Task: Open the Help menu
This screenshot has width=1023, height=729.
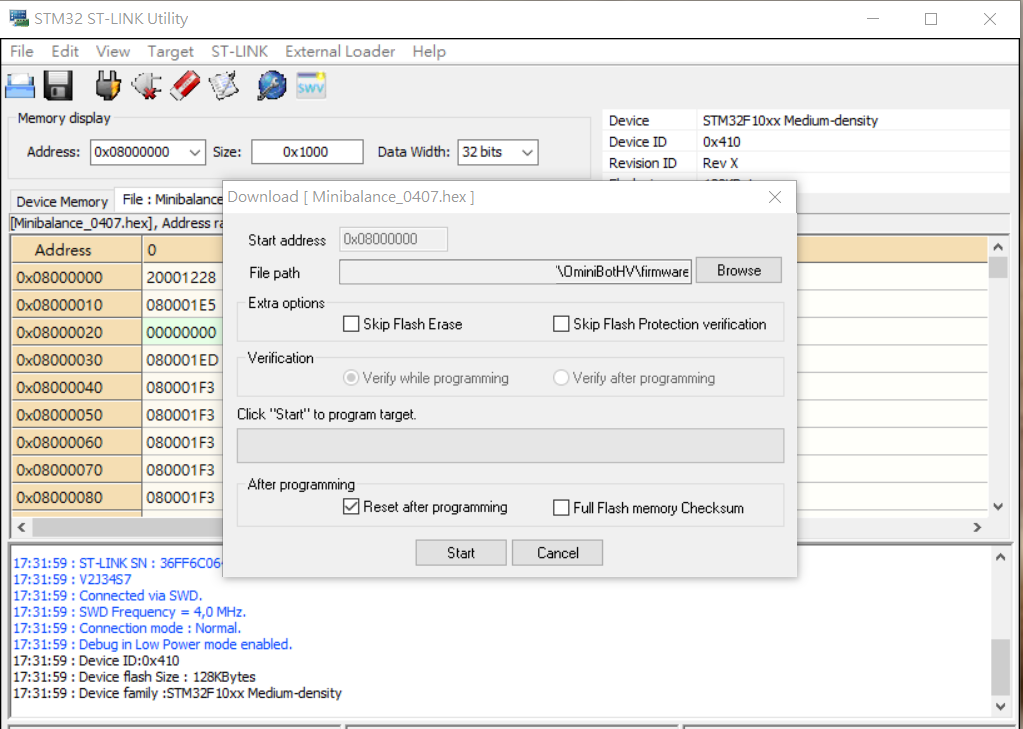Action: pyautogui.click(x=429, y=52)
